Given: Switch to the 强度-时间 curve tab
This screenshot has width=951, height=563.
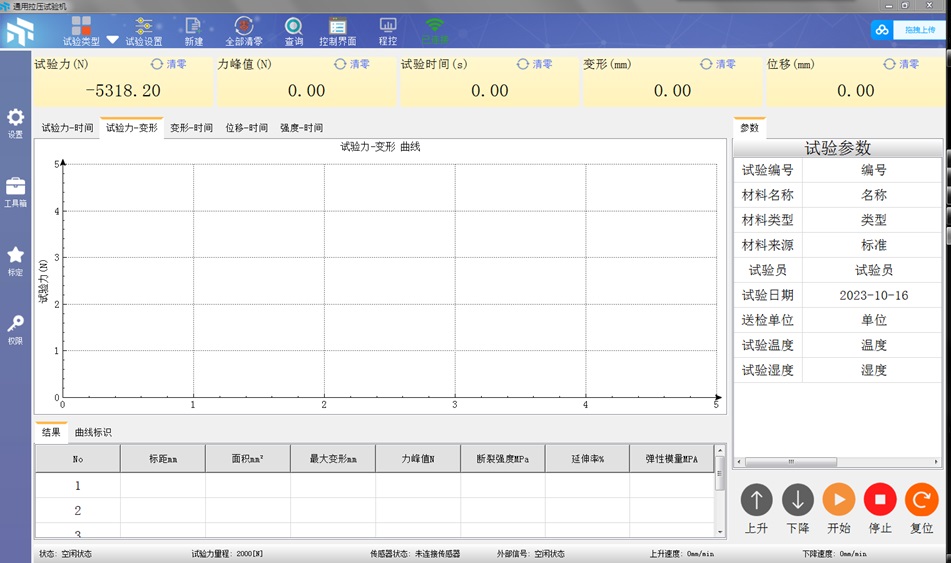Looking at the screenshot, I should 301,128.
